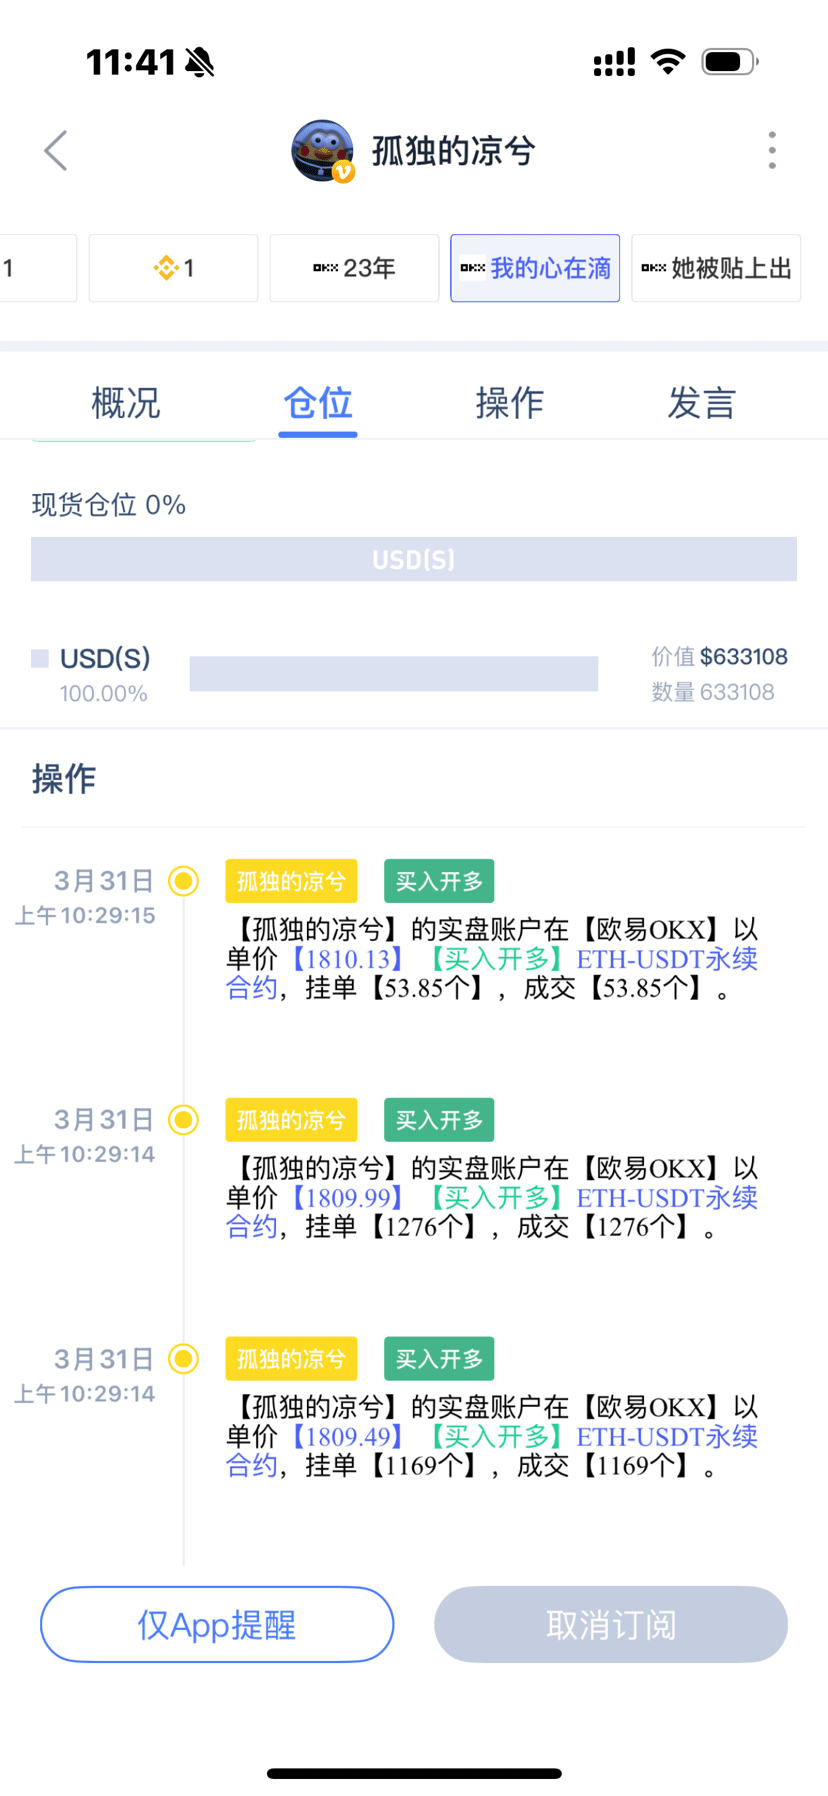Image resolution: width=828 pixels, height=1796 pixels.
Task: Tap the user avatar of 孤独的凉兮
Action: (x=322, y=151)
